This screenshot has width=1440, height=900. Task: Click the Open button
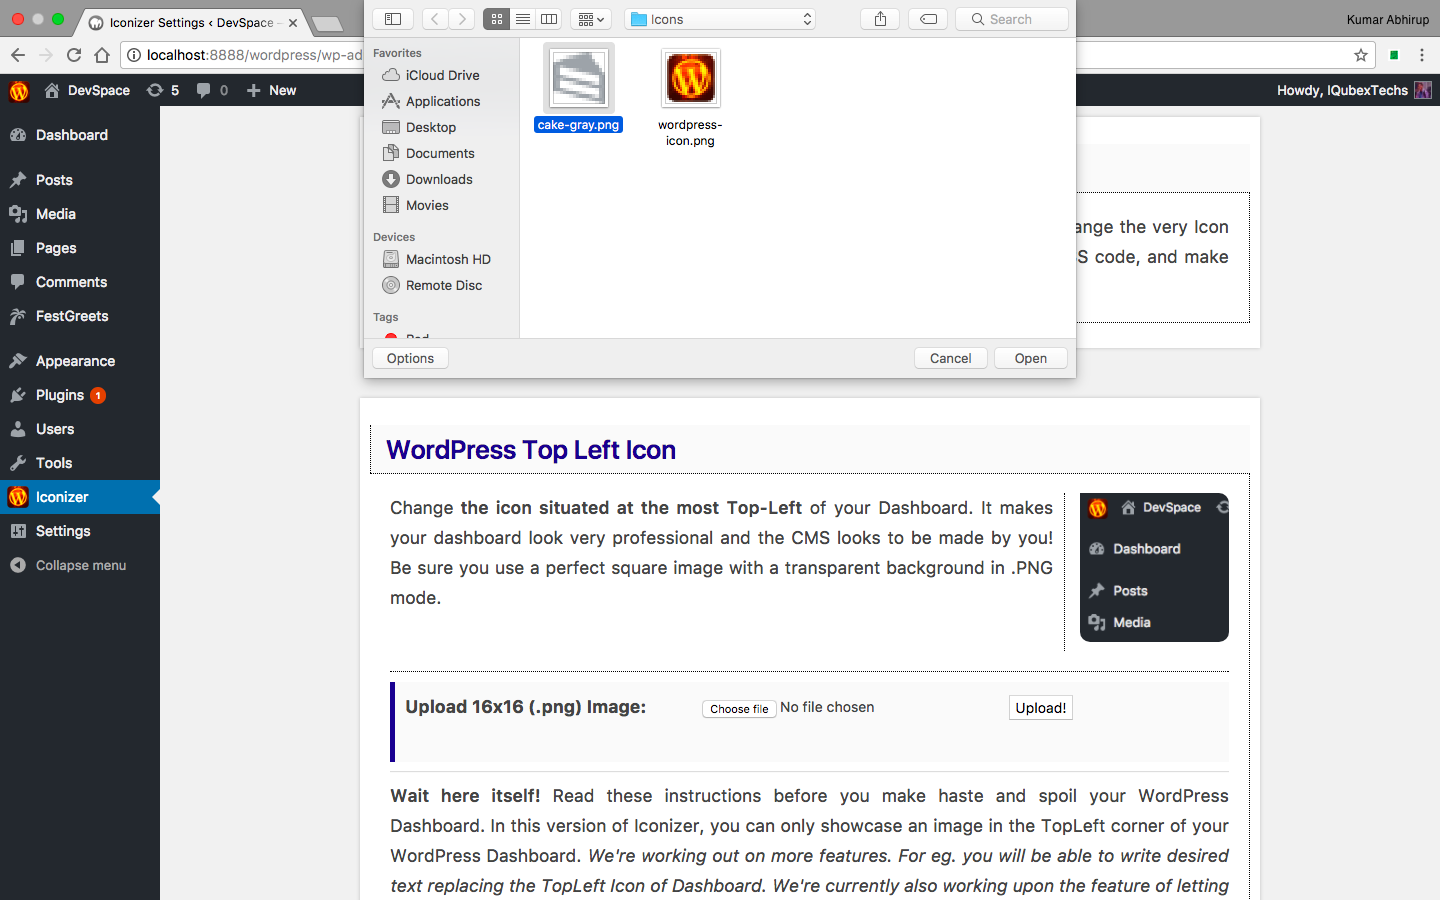[x=1031, y=358]
